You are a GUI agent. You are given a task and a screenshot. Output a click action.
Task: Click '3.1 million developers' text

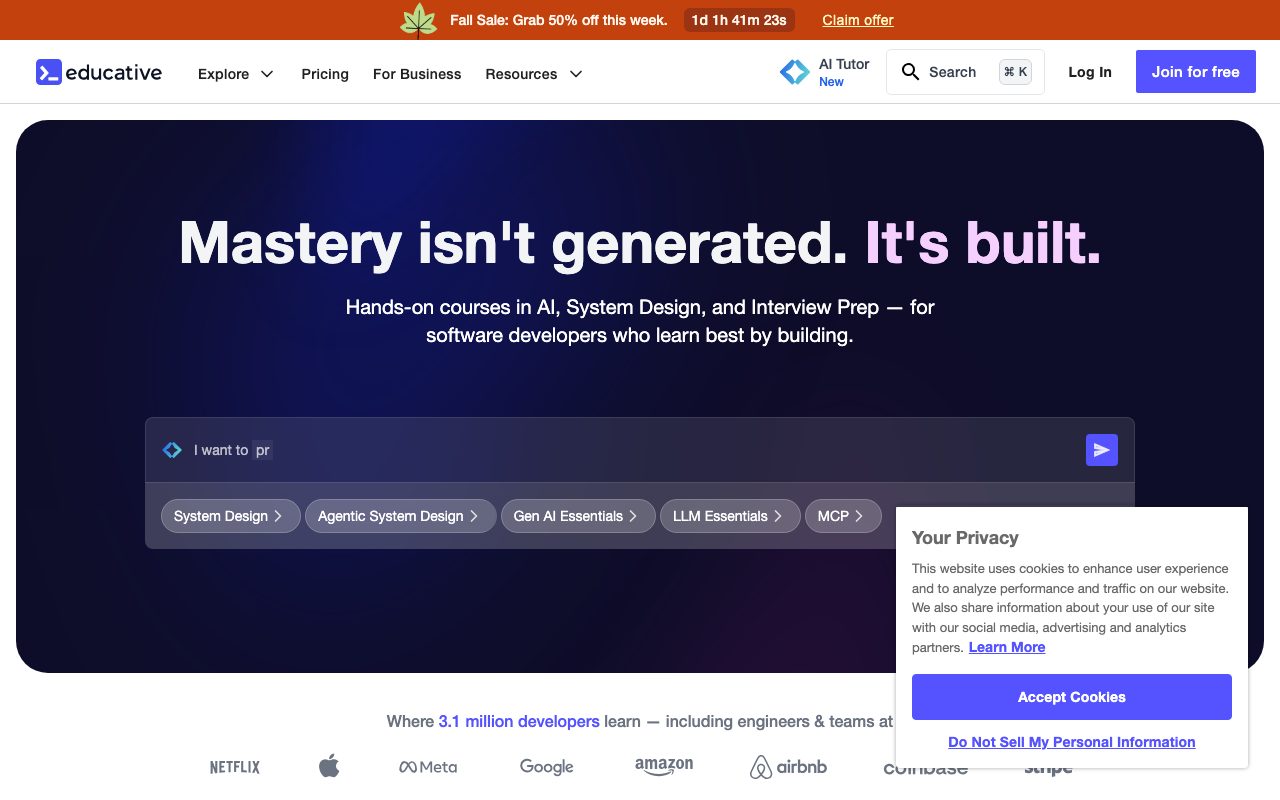pos(519,721)
